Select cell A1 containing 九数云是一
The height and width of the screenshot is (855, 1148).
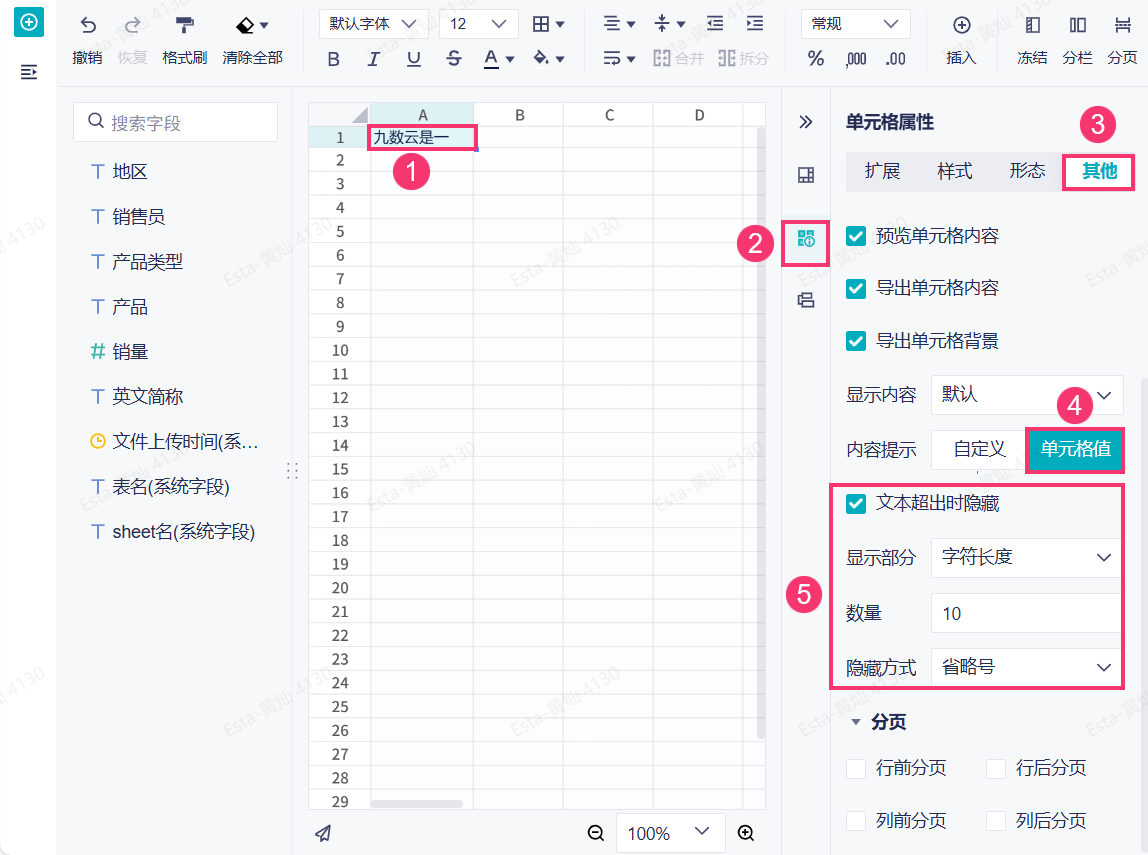pyautogui.click(x=422, y=138)
